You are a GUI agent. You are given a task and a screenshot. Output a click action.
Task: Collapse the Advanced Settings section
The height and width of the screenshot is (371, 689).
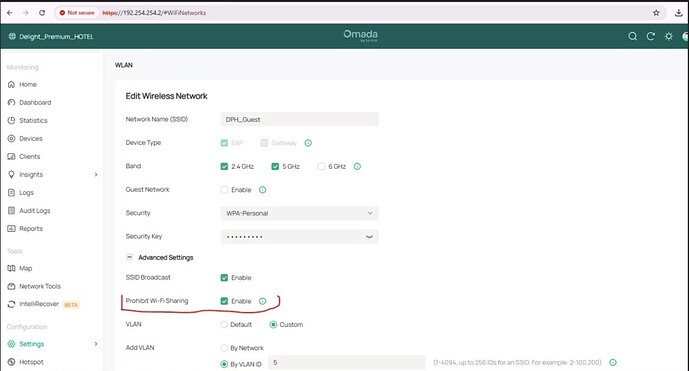[130, 257]
